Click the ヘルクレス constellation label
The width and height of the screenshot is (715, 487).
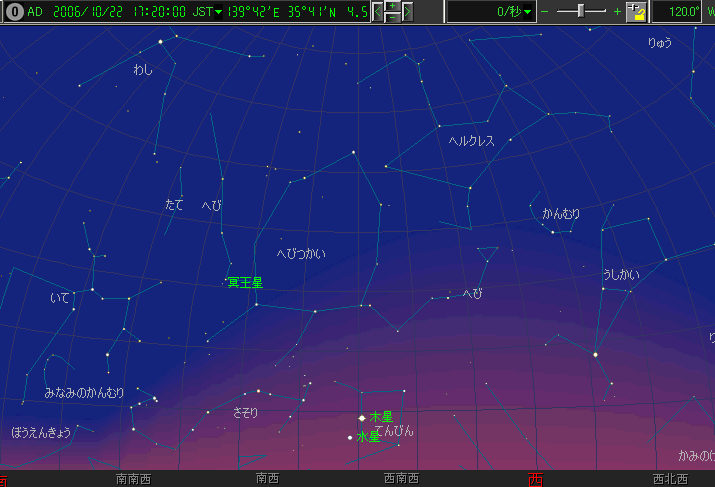point(472,141)
